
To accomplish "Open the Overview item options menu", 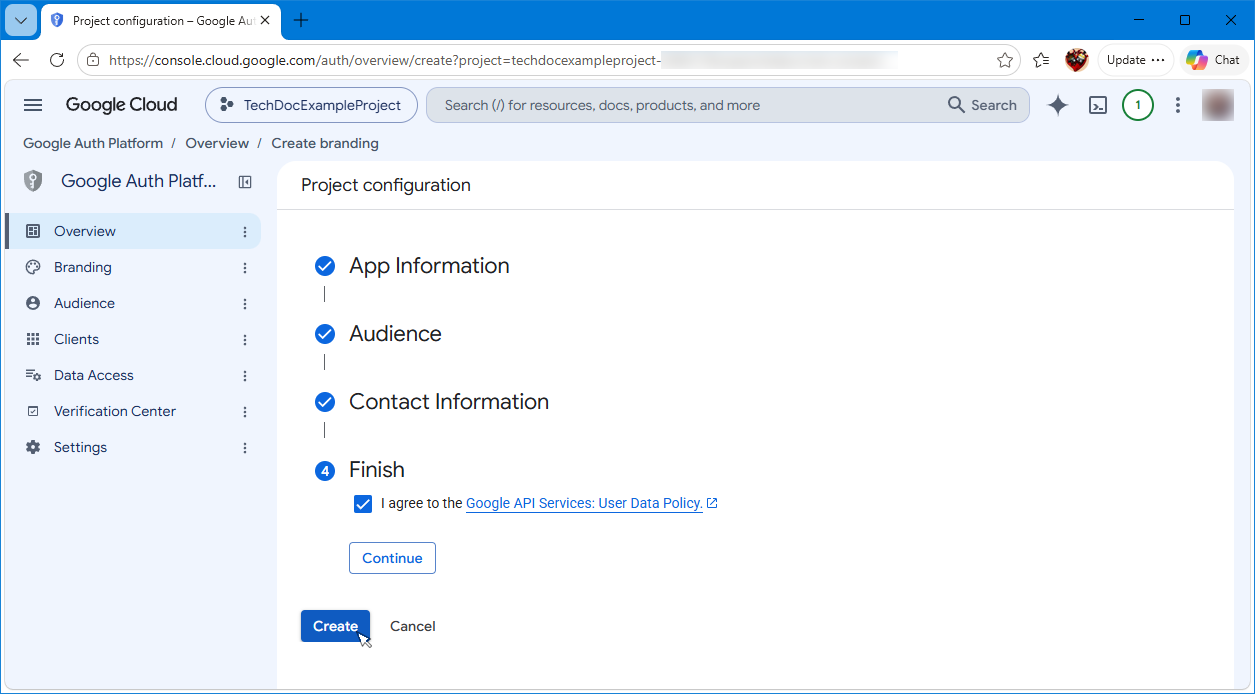I will pyautogui.click(x=245, y=231).
